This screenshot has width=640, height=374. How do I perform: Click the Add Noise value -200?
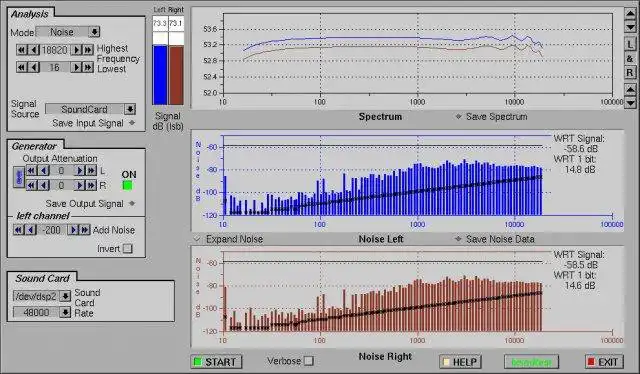52,230
